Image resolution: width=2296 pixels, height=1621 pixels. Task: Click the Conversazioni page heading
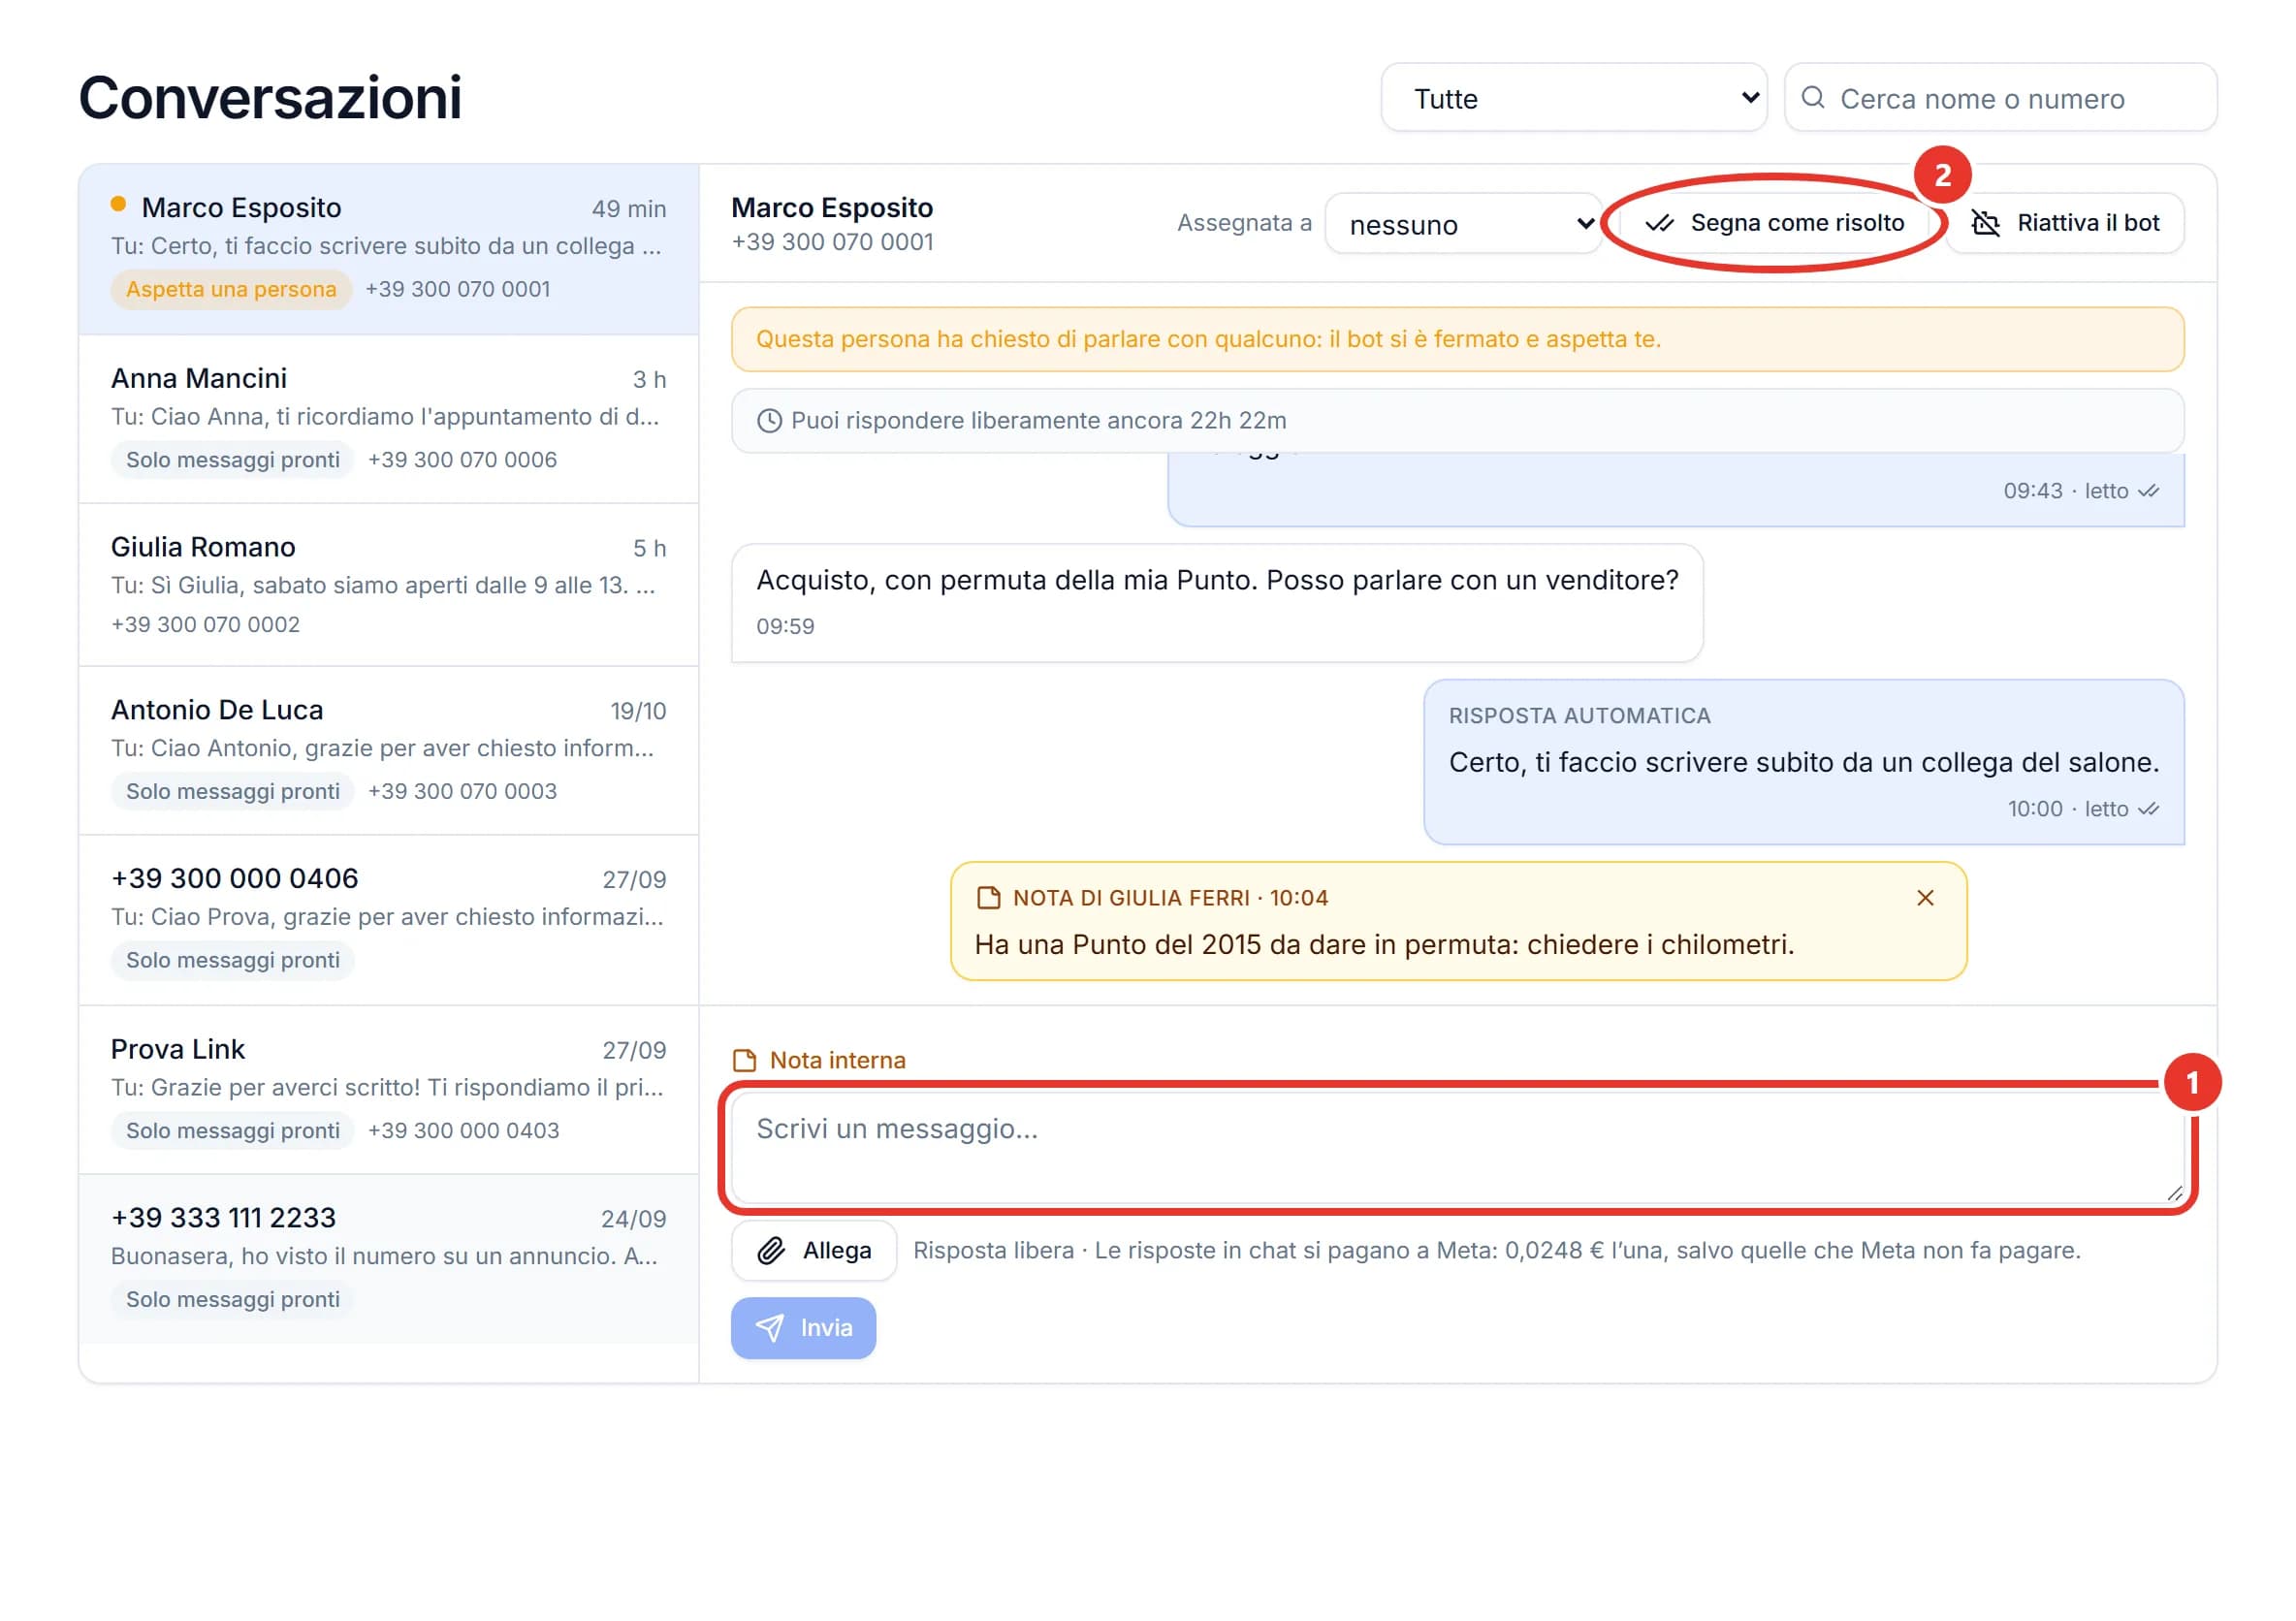tap(270, 98)
